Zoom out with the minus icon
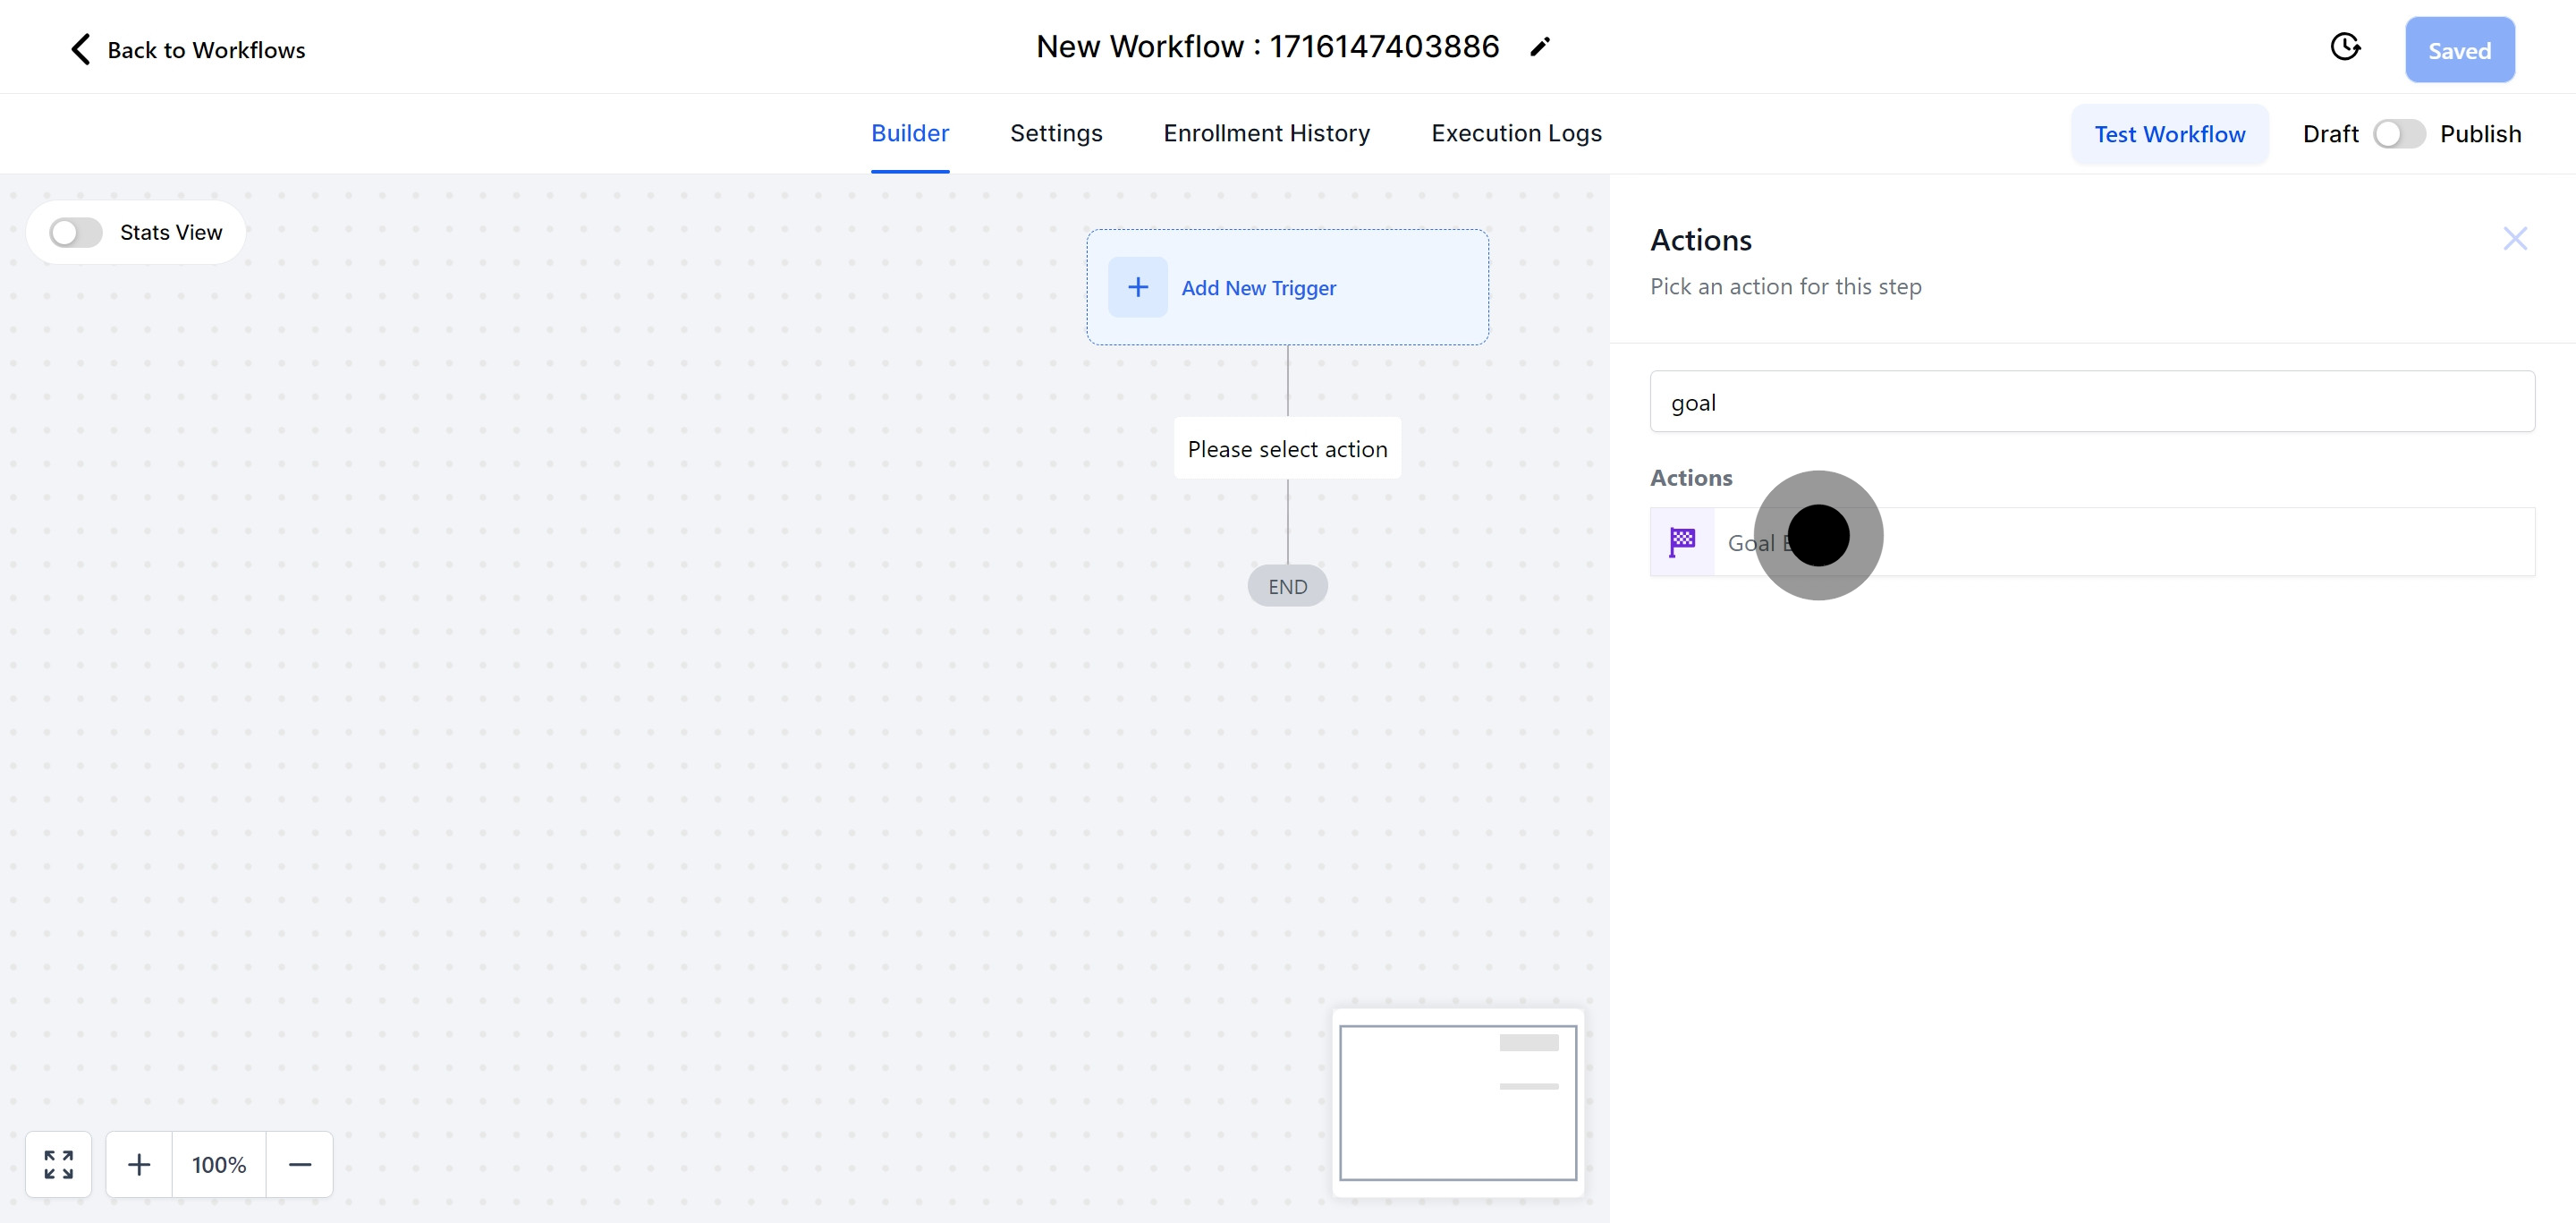2576x1223 pixels. tap(300, 1164)
